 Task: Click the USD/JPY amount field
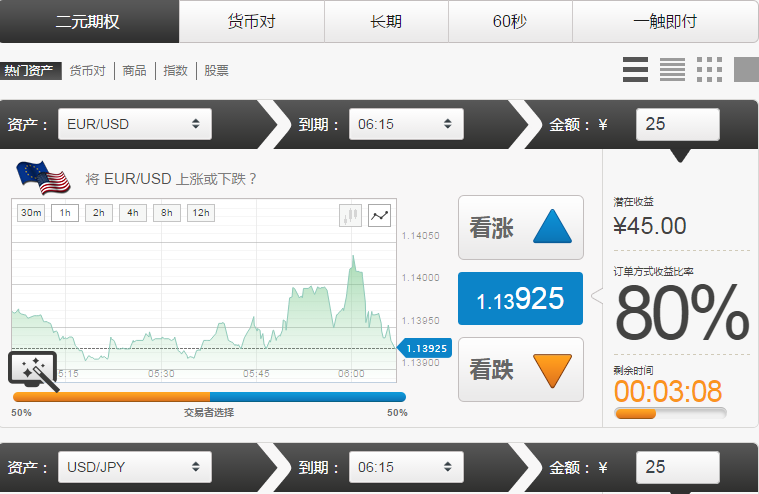coord(677,467)
